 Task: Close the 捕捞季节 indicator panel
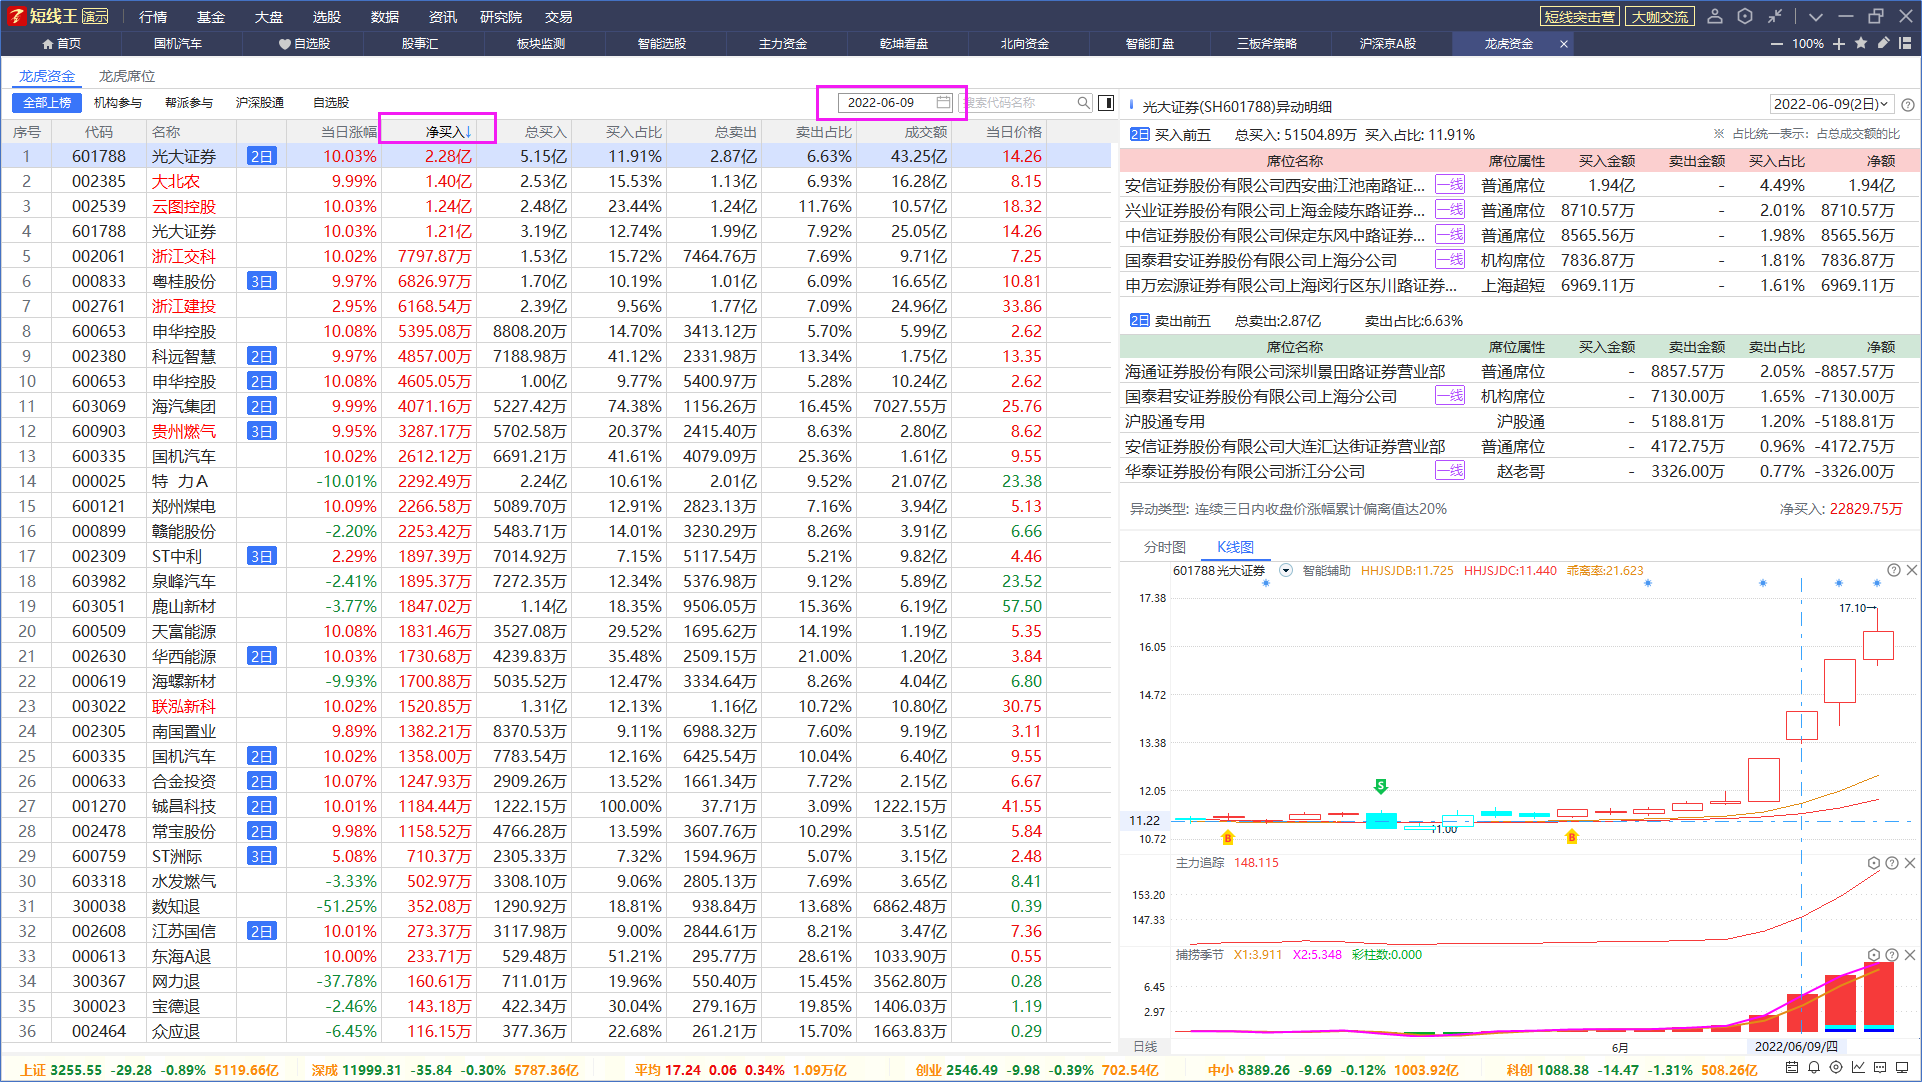point(1910,955)
